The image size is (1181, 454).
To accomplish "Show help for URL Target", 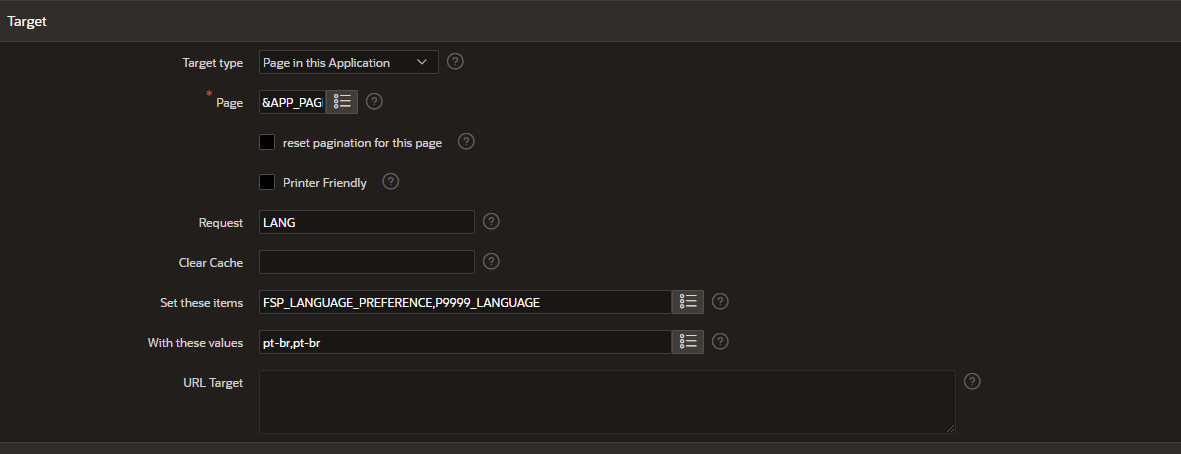I will pyautogui.click(x=972, y=382).
